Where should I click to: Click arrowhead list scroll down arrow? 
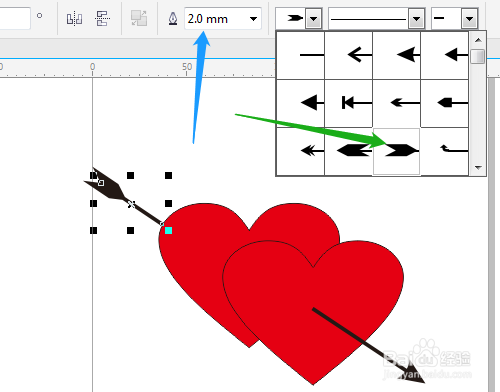tap(478, 168)
